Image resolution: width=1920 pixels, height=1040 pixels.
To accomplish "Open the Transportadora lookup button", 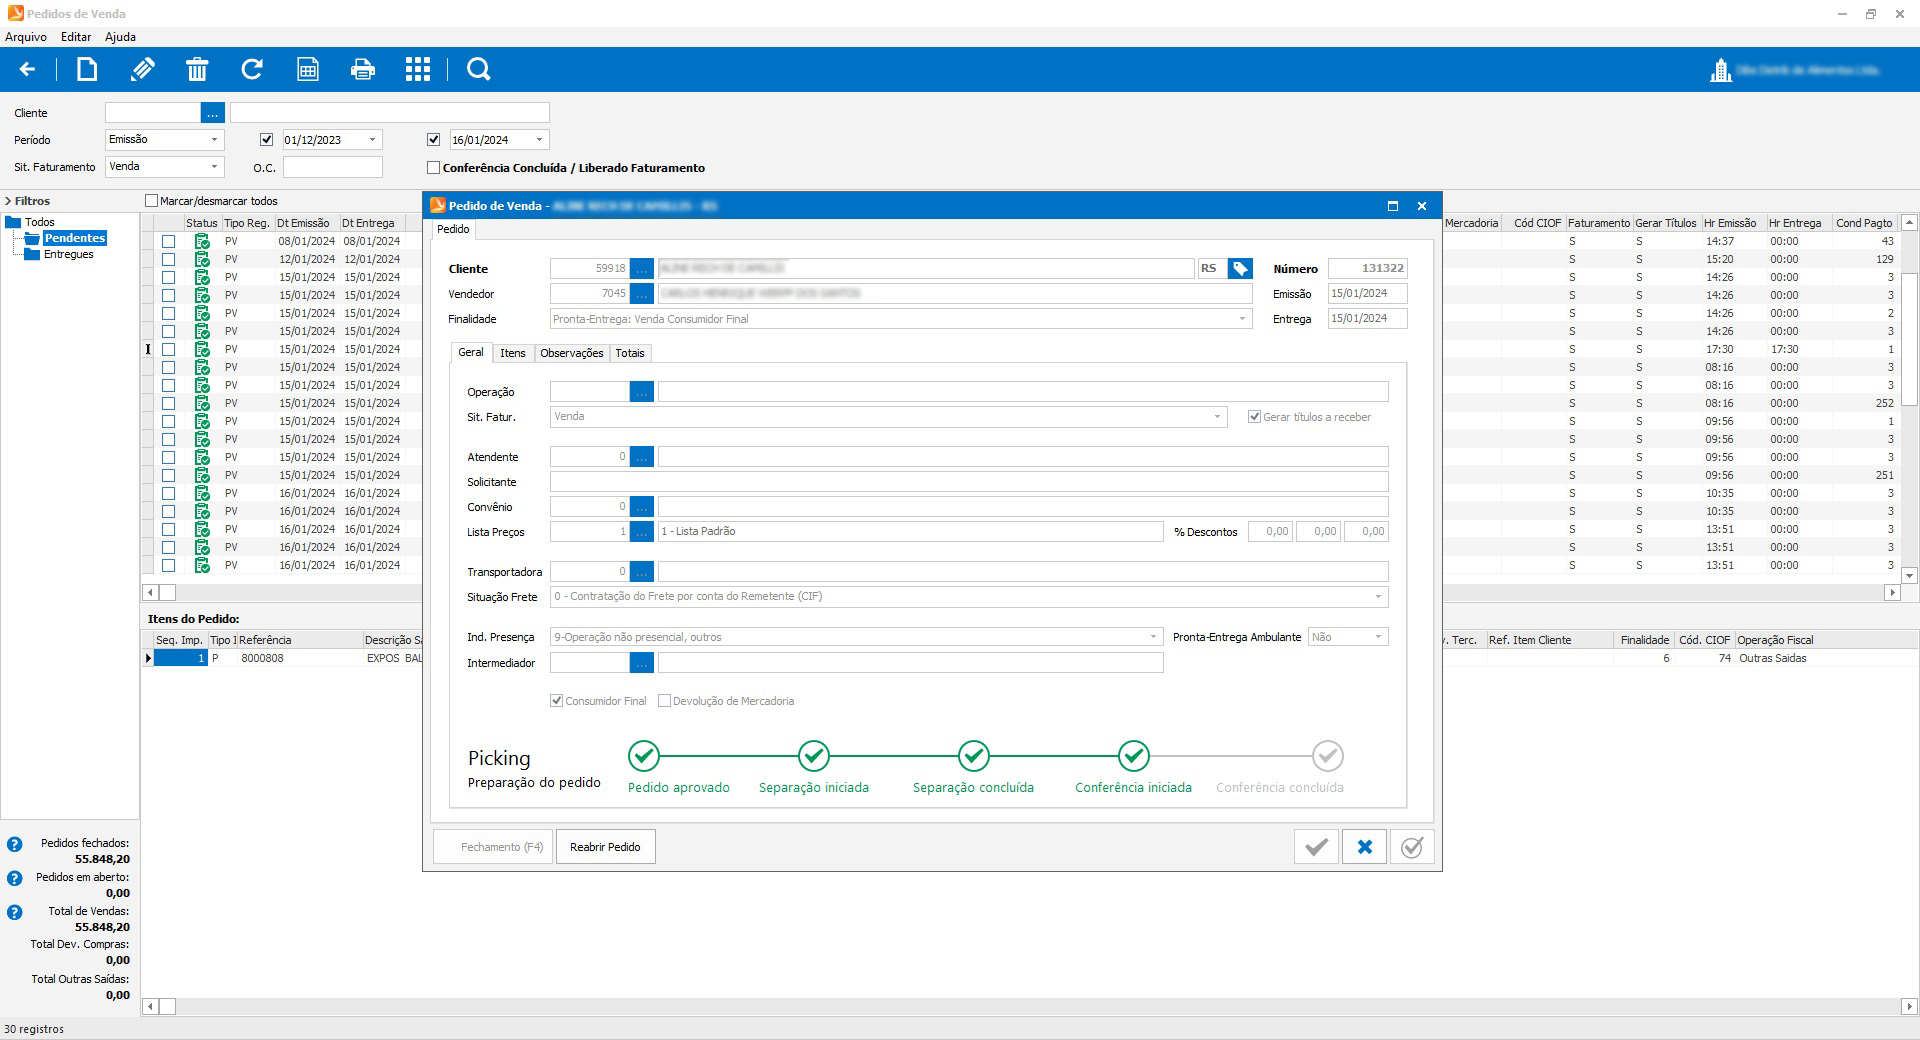I will [x=642, y=572].
